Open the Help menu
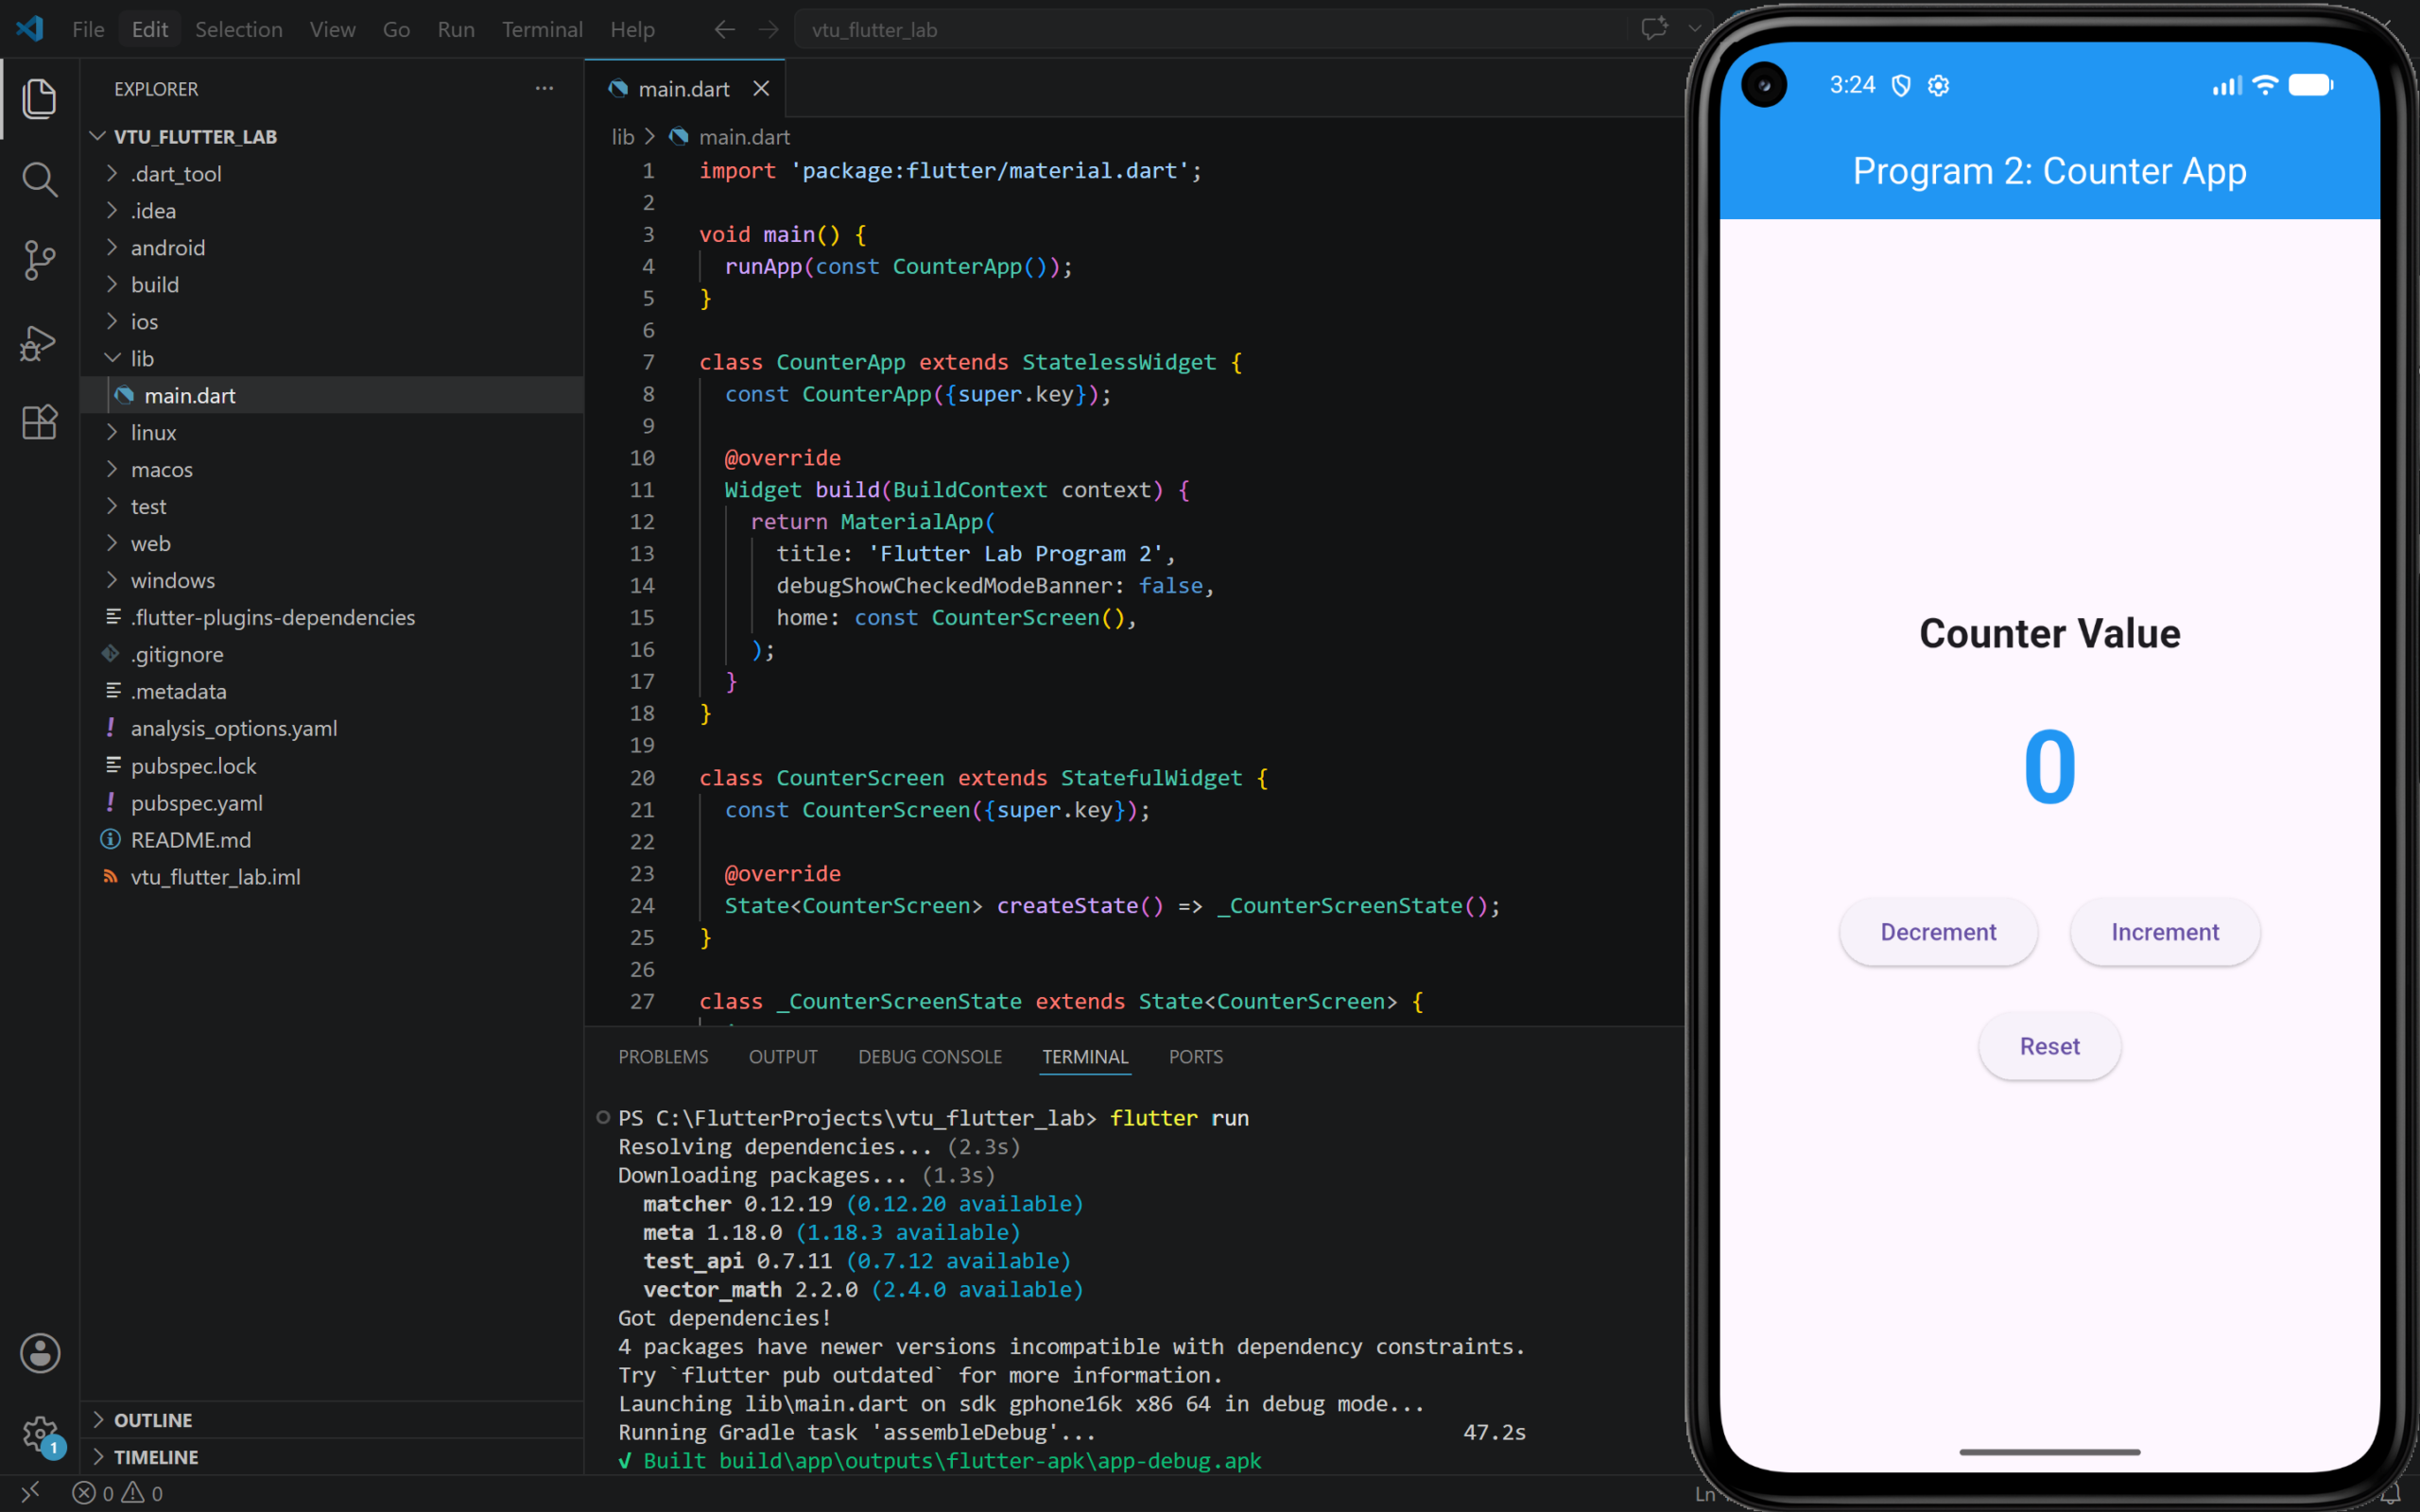The image size is (2420, 1512). pos(632,29)
